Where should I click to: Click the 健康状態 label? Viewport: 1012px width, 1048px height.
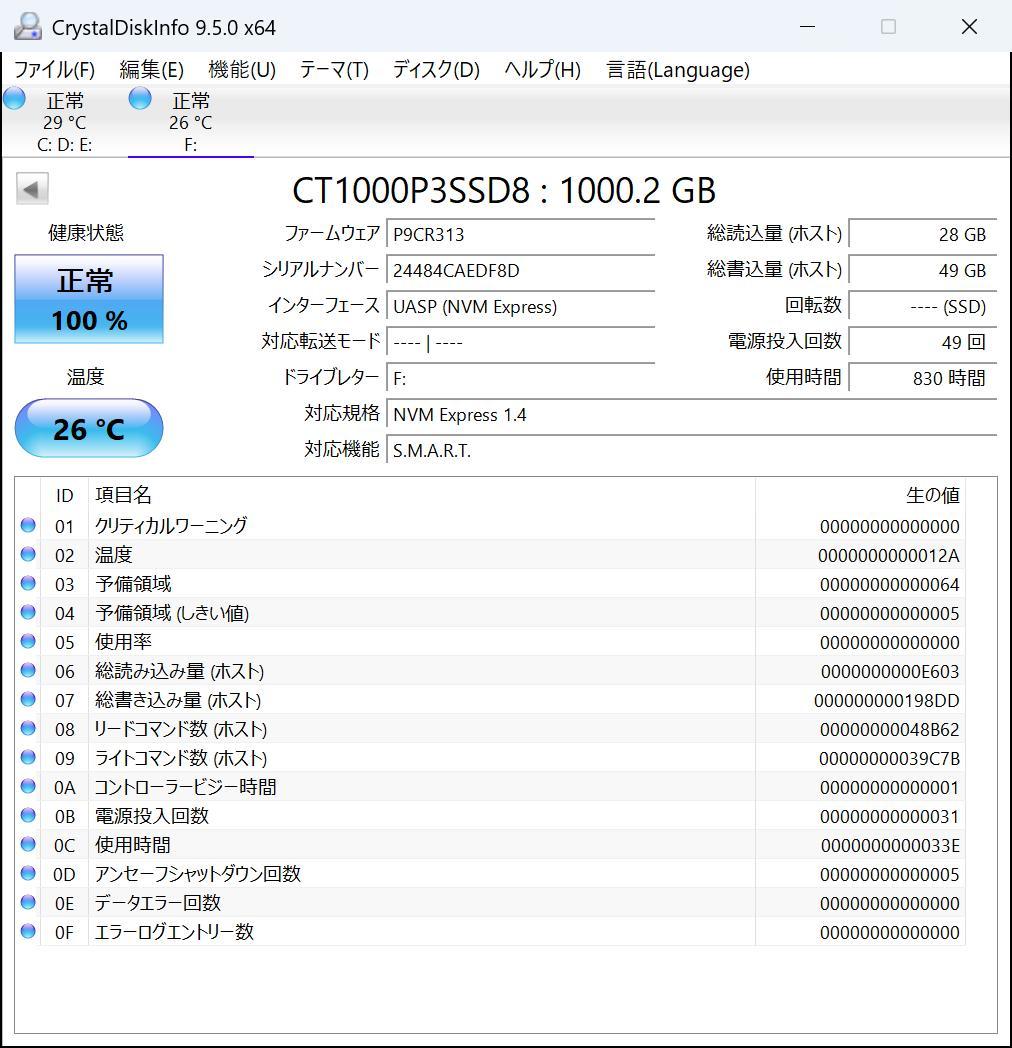coord(86,233)
